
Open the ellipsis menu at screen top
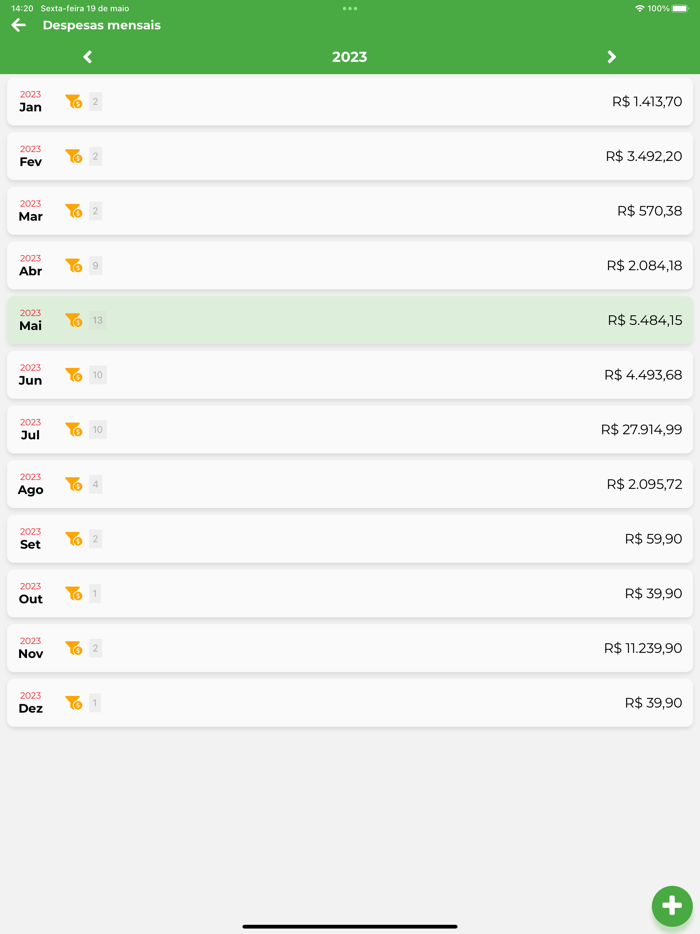coord(349,8)
